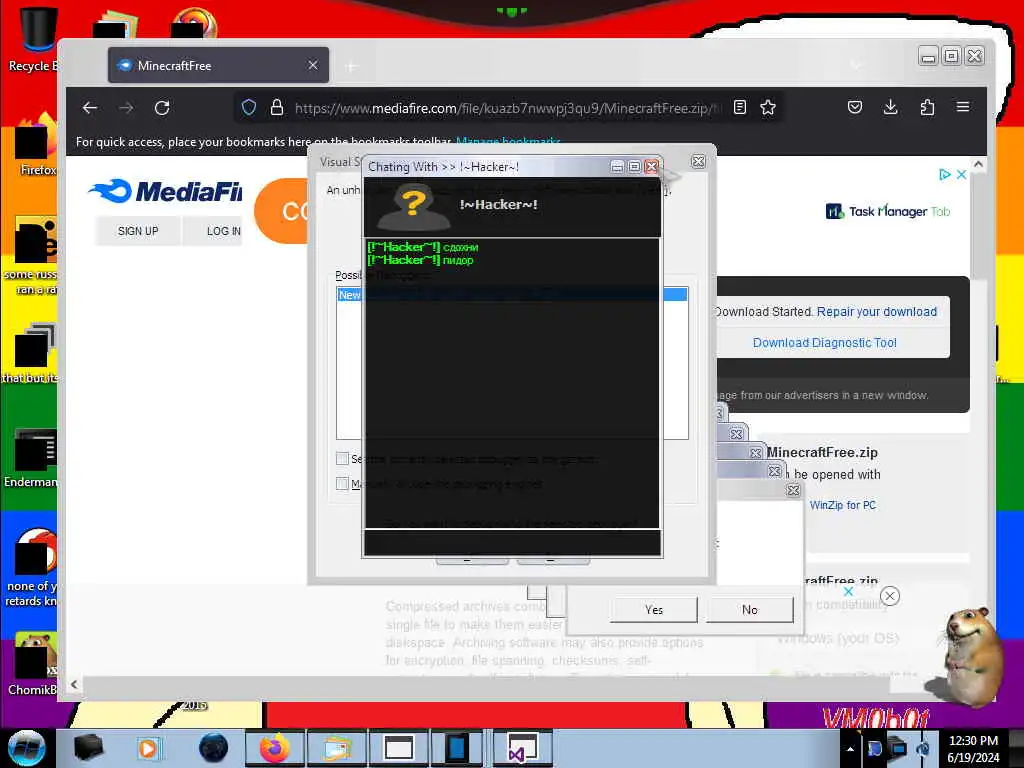The image size is (1024, 768).
Task: Open the Save to Pocket button
Action: 855,107
